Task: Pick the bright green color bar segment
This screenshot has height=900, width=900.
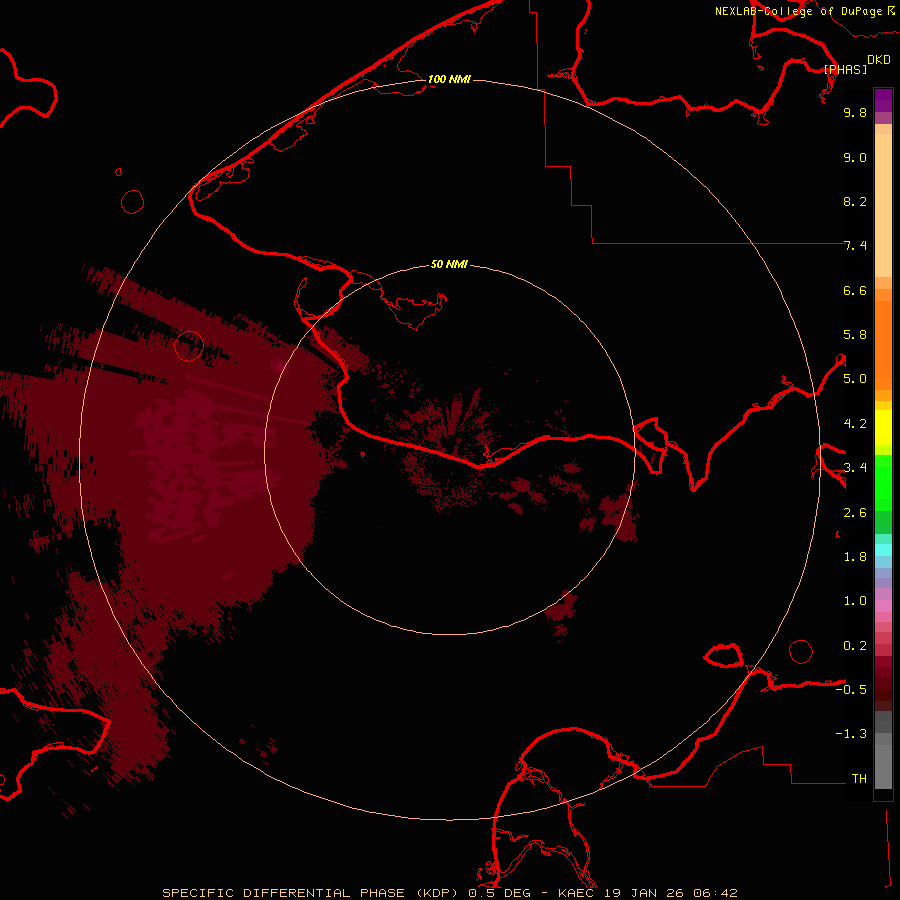Action: 883,483
